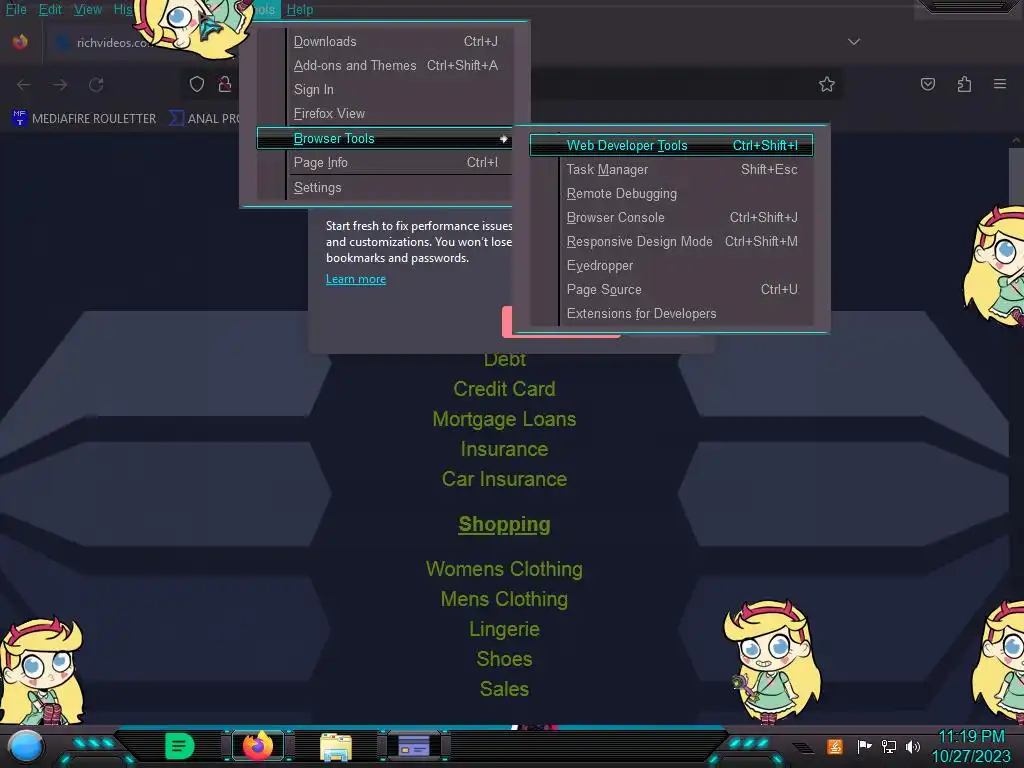Screen dimensions: 1024x768
Task: Select the Eyedropper submenu entry
Action: 671,266
